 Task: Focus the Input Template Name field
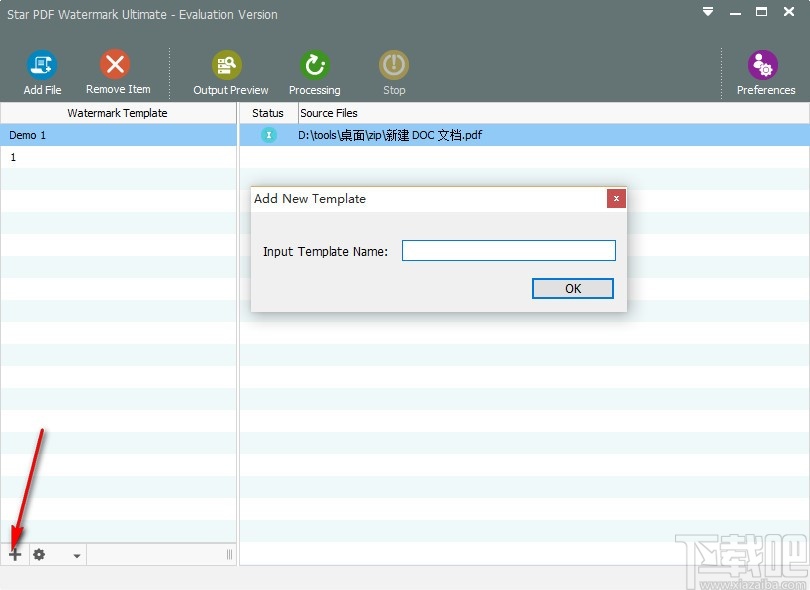pos(509,251)
